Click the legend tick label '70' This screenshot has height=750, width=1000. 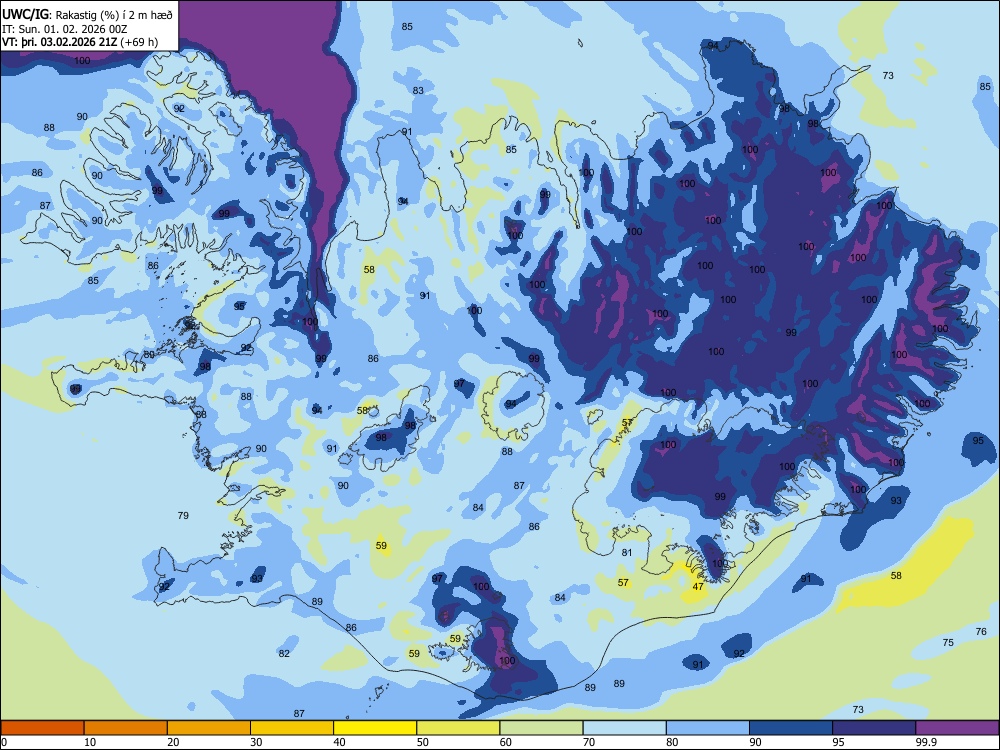point(589,742)
